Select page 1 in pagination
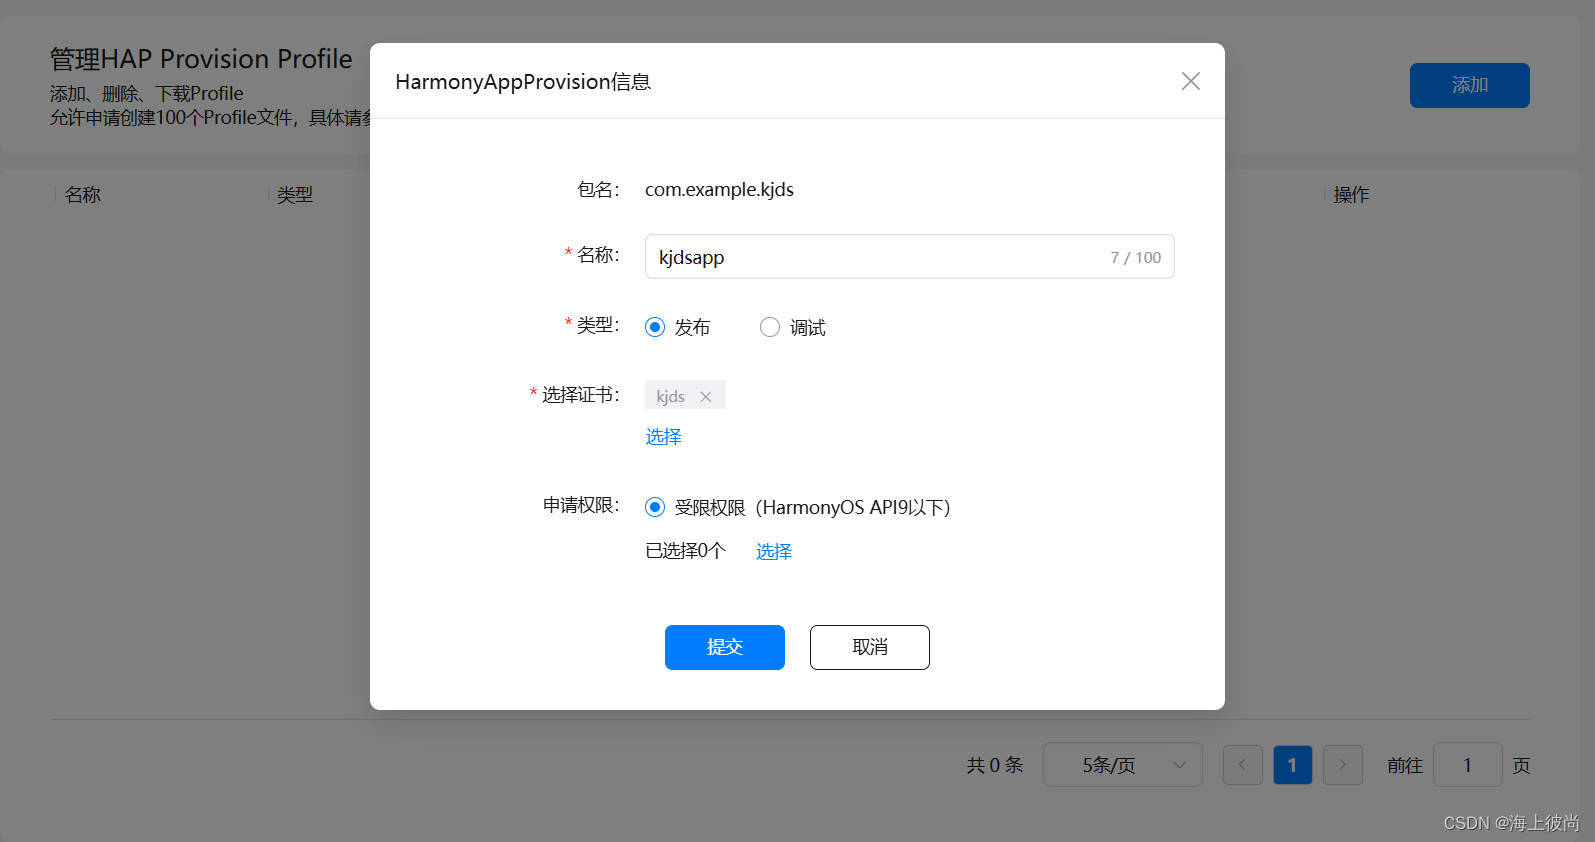Screen dimensions: 1595x842 1292,765
